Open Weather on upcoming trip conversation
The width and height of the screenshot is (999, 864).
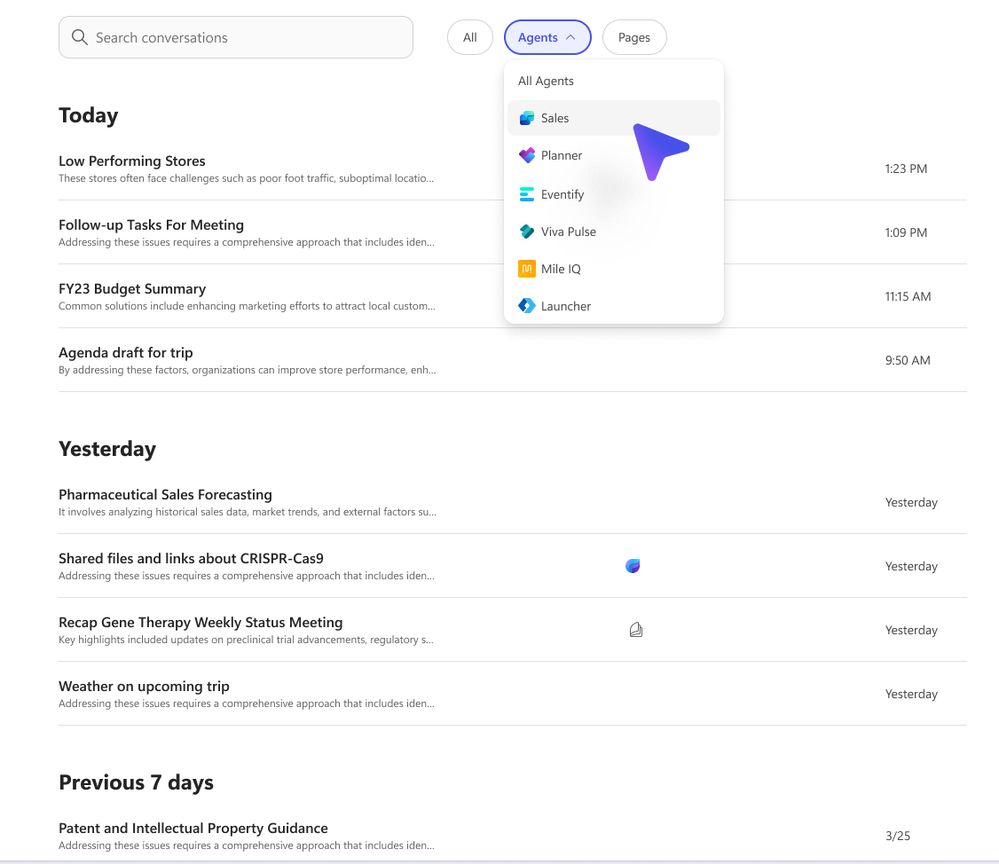pos(144,686)
